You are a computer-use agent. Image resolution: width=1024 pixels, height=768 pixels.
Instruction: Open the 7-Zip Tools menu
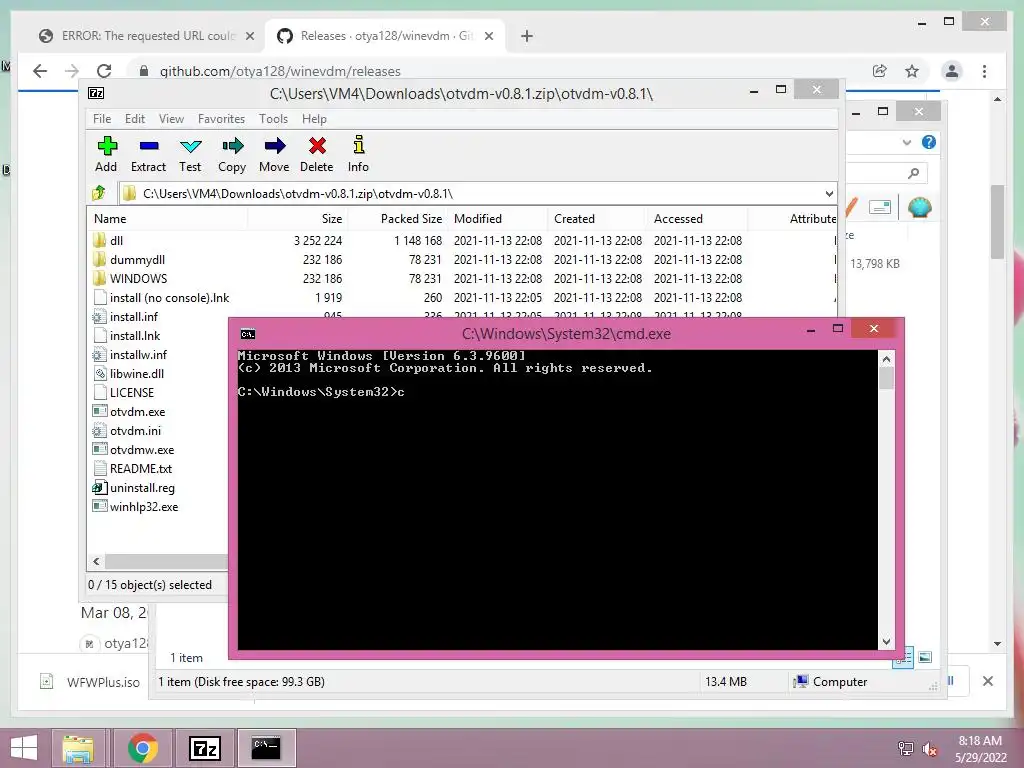273,119
